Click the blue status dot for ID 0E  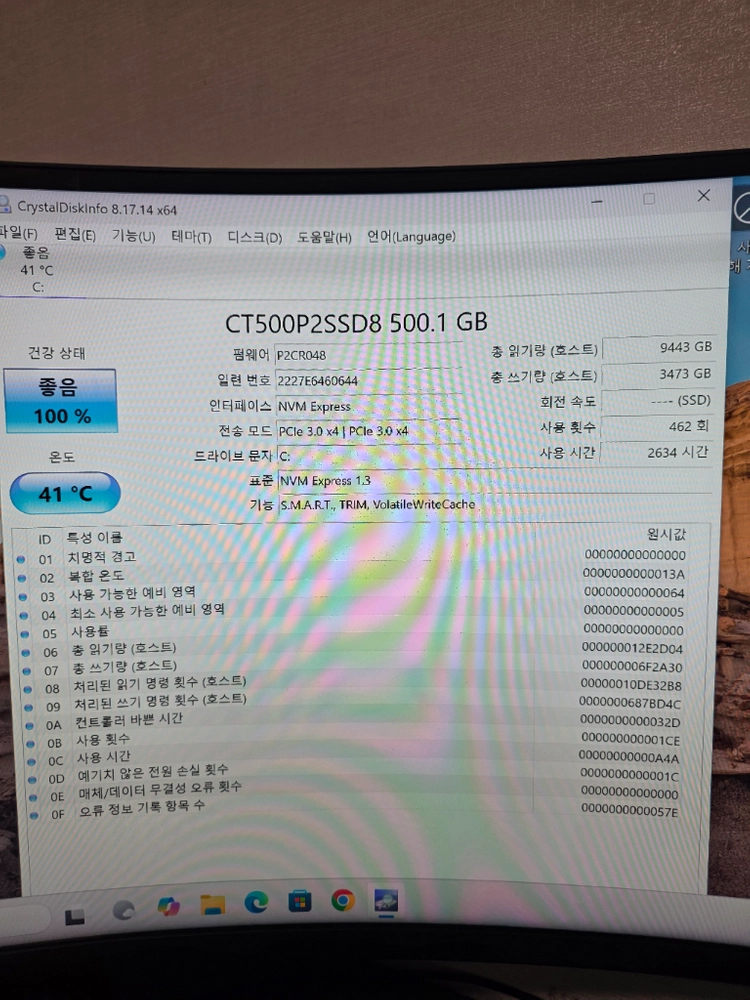(x=34, y=797)
